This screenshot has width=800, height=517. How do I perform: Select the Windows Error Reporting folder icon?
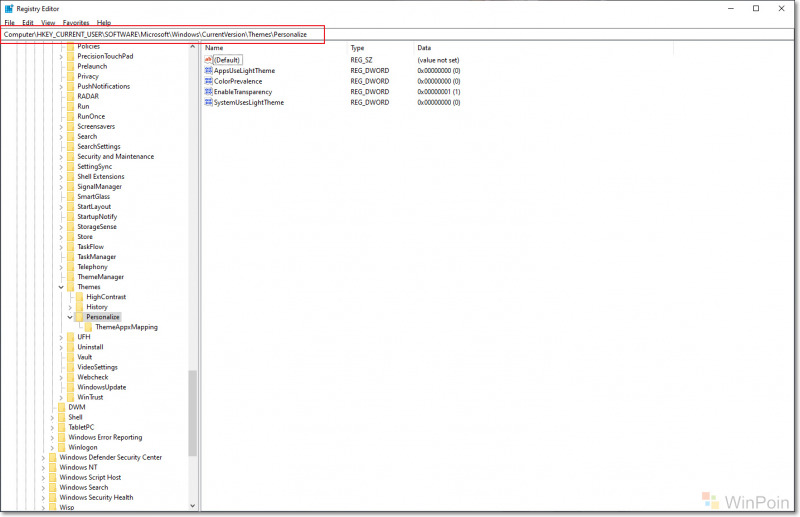click(x=62, y=437)
